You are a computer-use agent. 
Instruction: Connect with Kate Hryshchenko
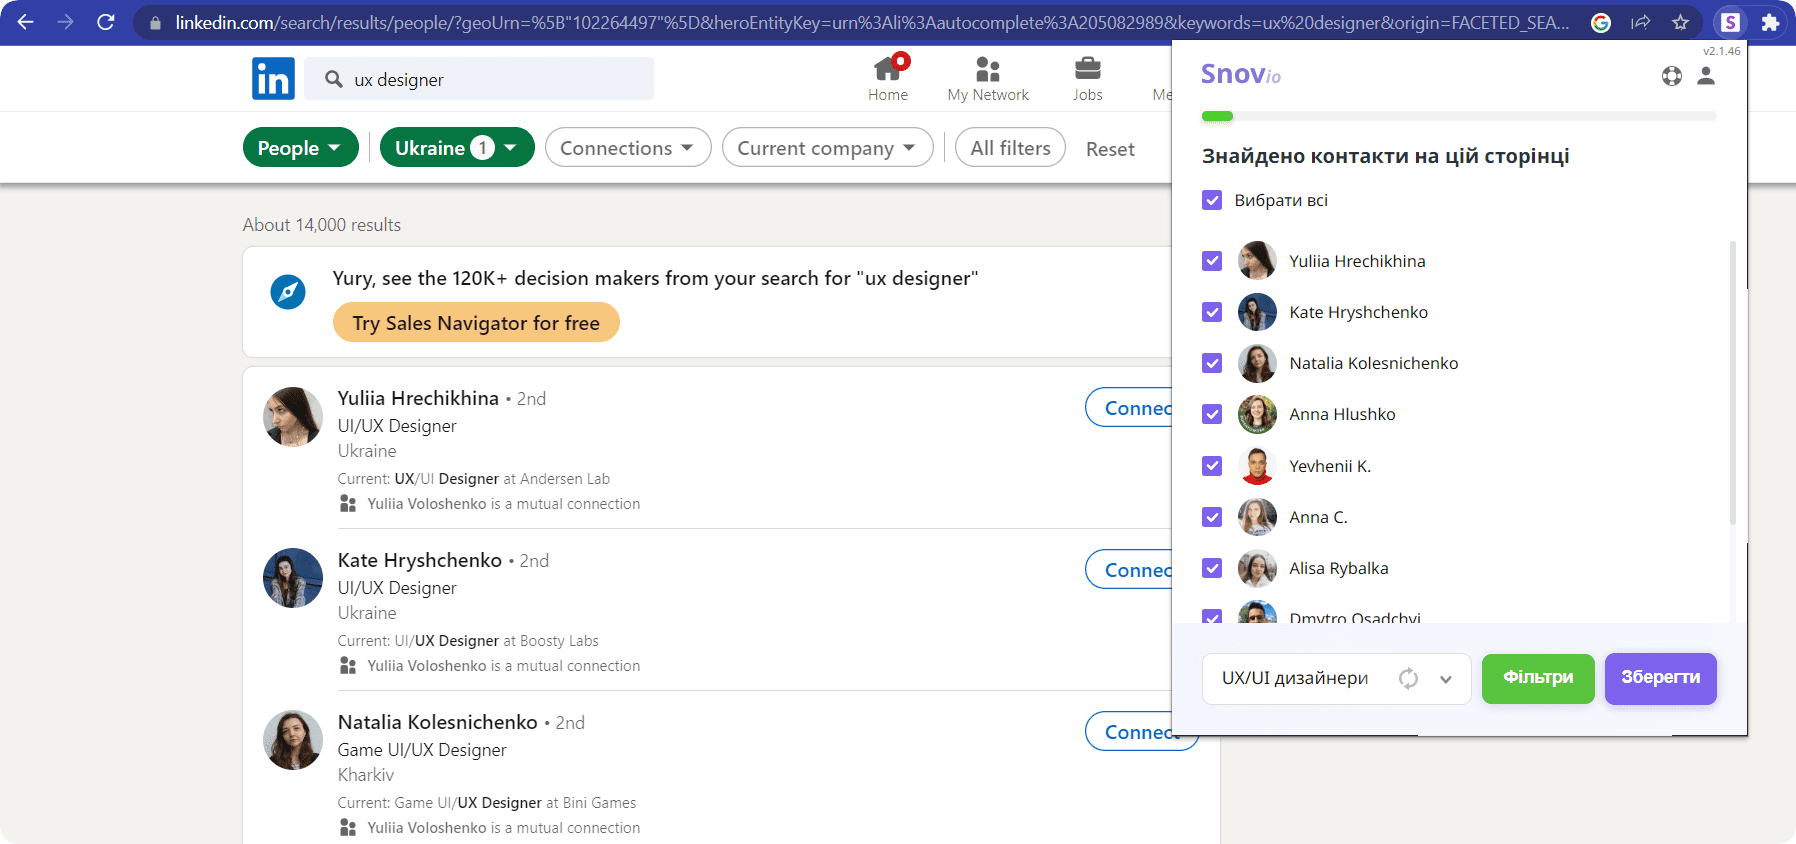pos(1129,569)
